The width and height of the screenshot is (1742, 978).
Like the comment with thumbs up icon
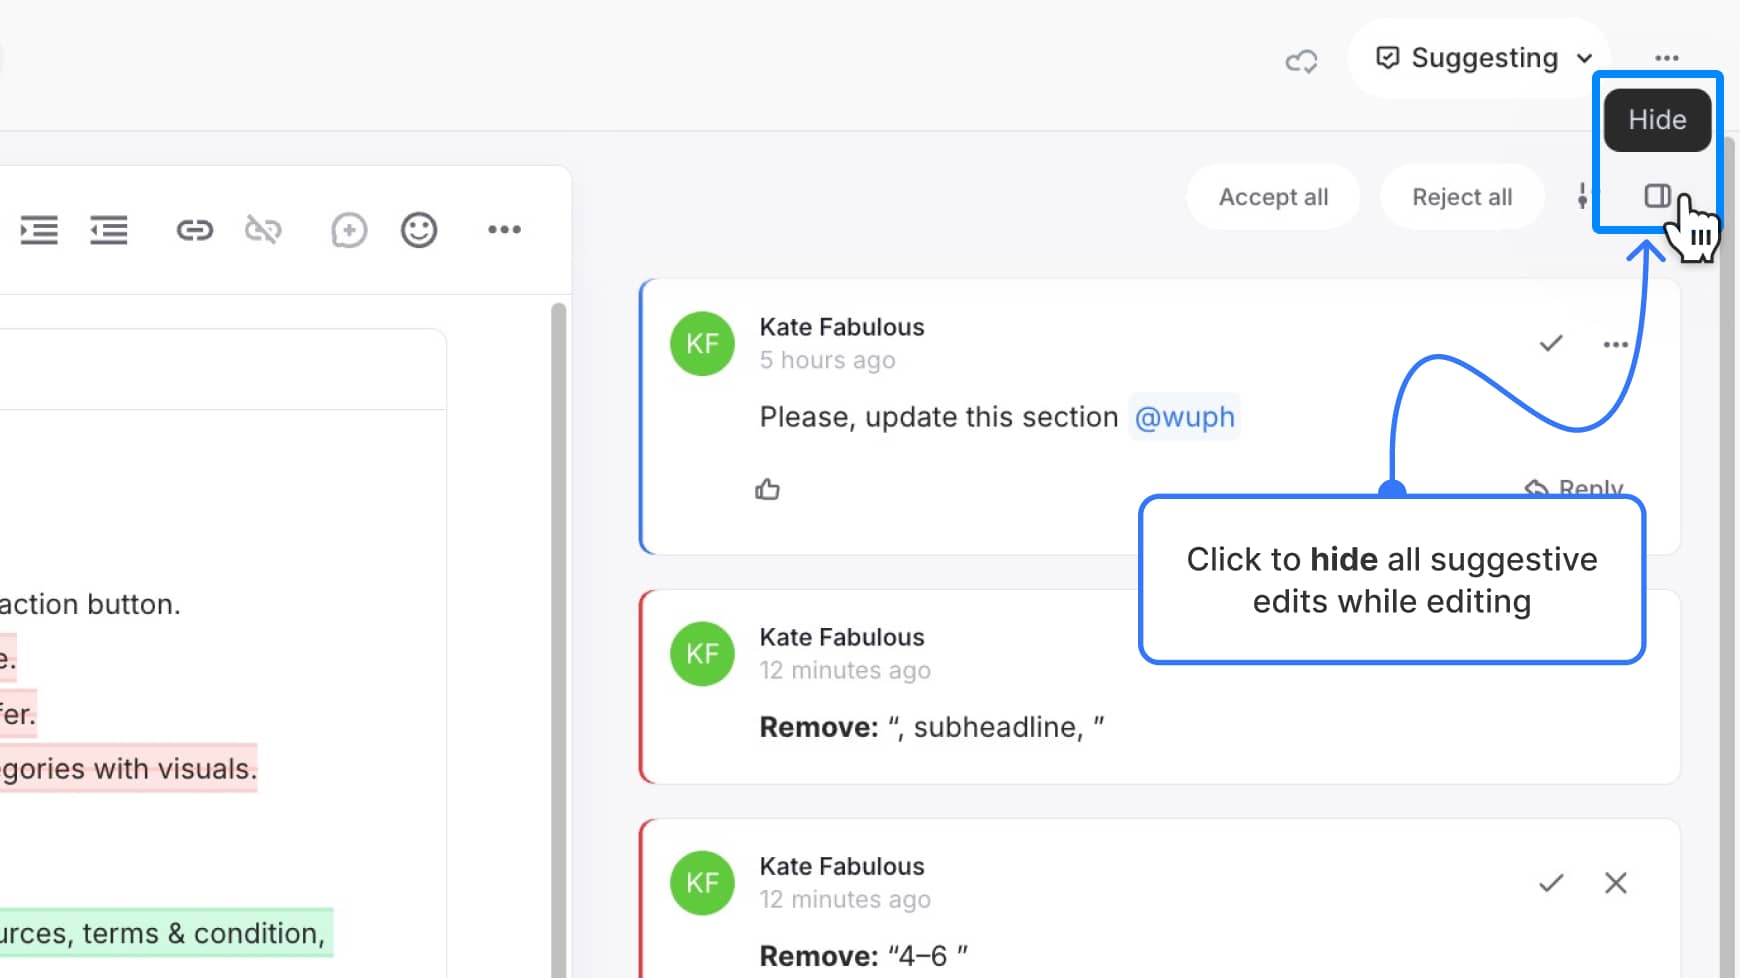point(767,489)
